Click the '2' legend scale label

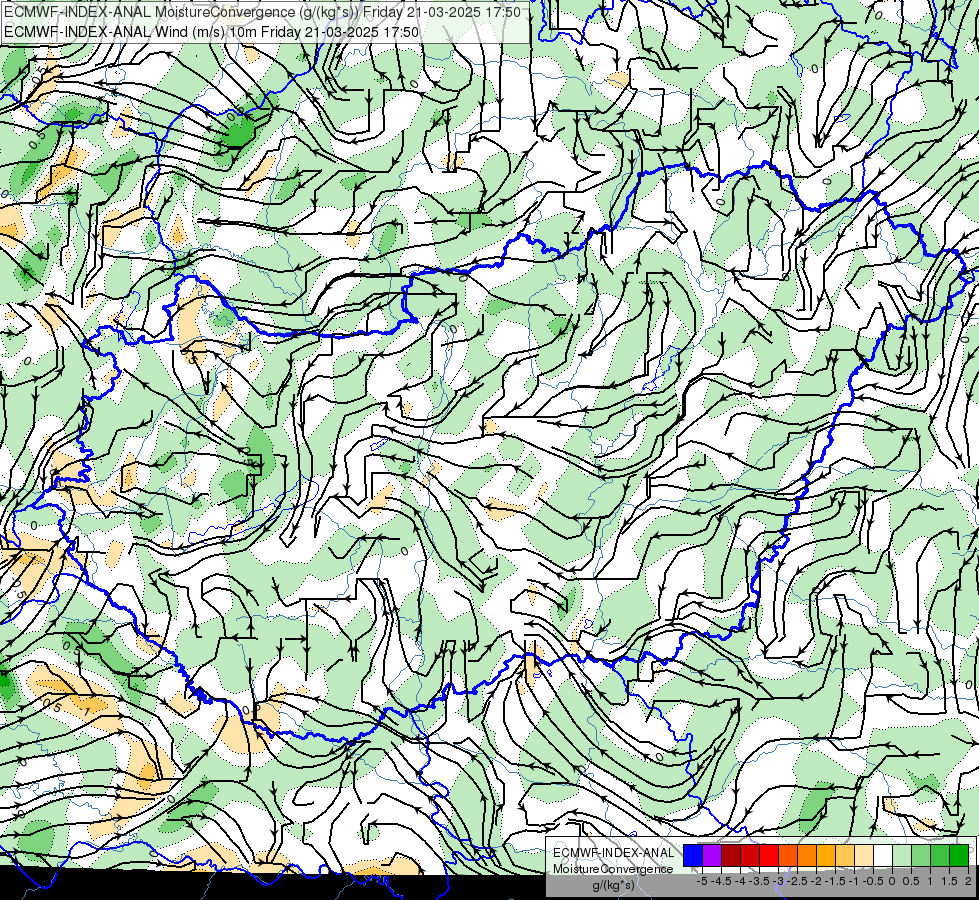[x=968, y=881]
